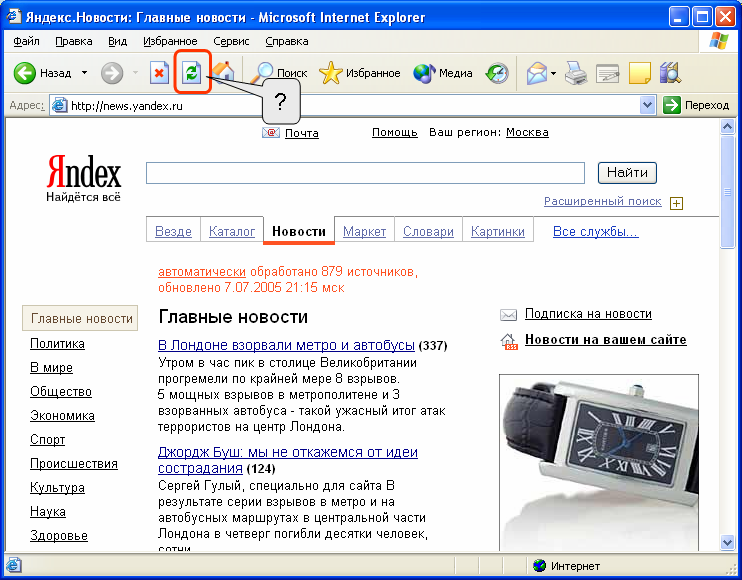Image resolution: width=742 pixels, height=580 pixels.
Task: Open Новости на вашем сайте link
Action: [x=606, y=340]
